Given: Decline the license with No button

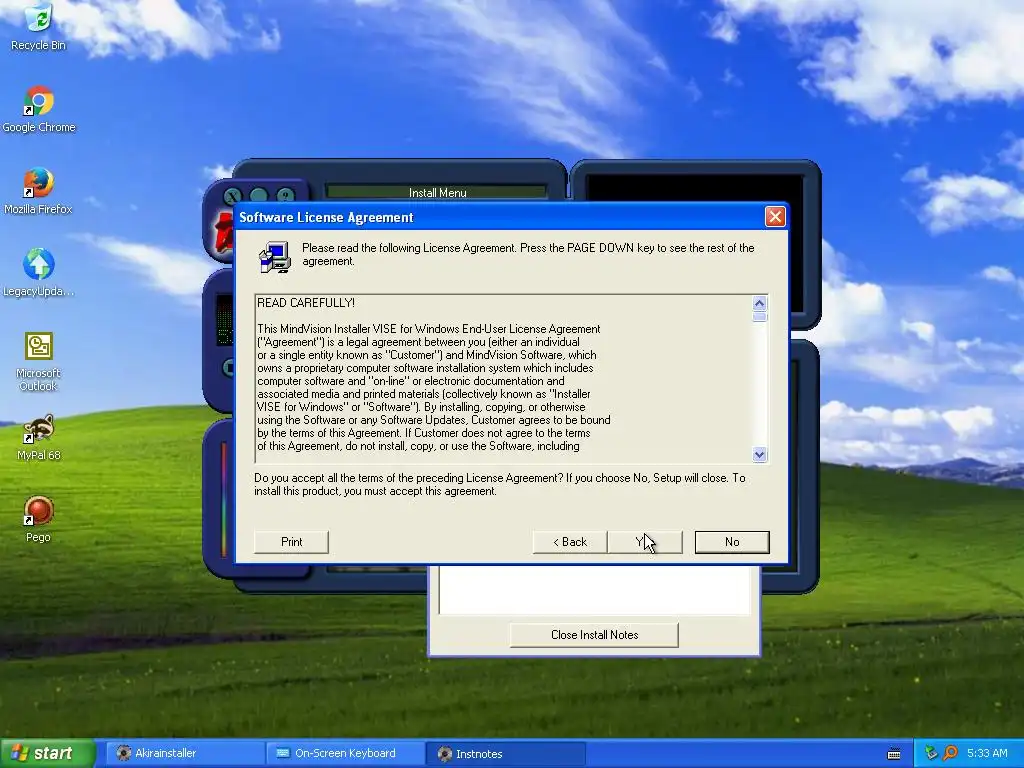Looking at the screenshot, I should [732, 542].
